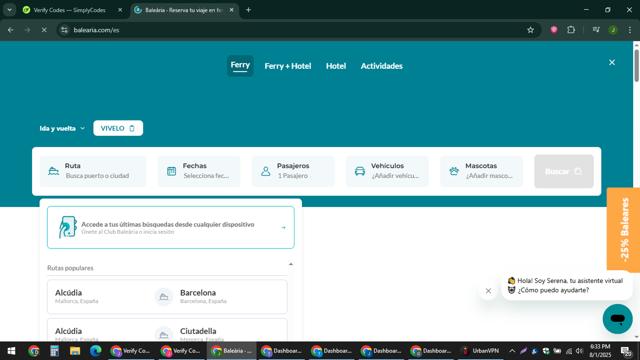Viewport: 640px width, 360px height.
Task: Open the notifications center icon
Action: pyautogui.click(x=626, y=351)
